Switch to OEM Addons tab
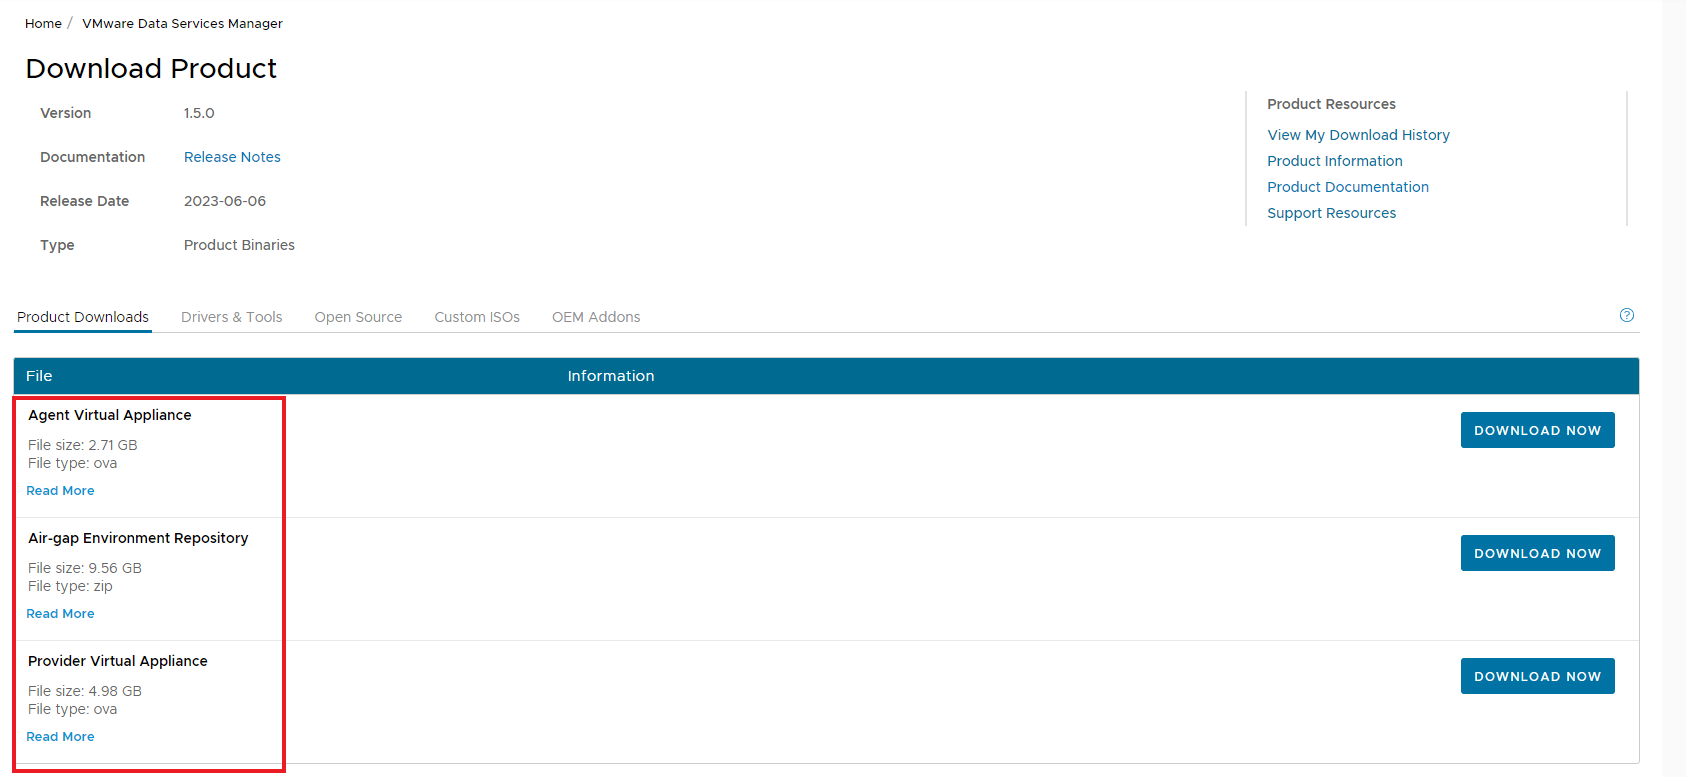This screenshot has height=777, width=1686. click(x=596, y=317)
